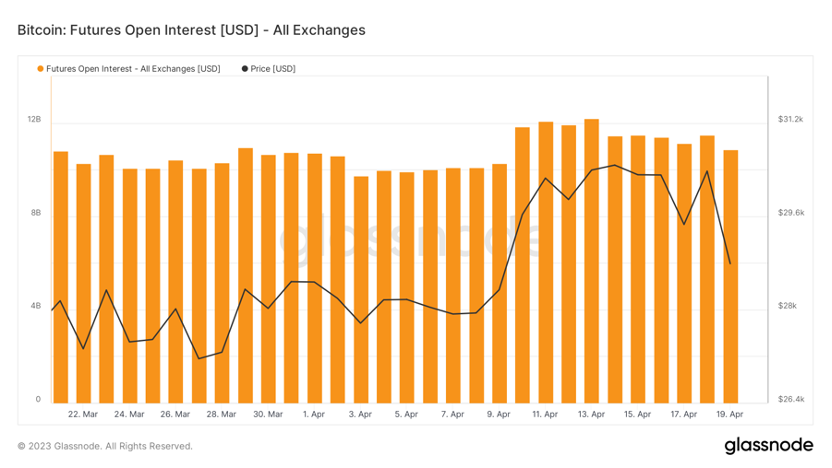
Task: Click the $31.2k label on right axis
Action: pyautogui.click(x=790, y=119)
